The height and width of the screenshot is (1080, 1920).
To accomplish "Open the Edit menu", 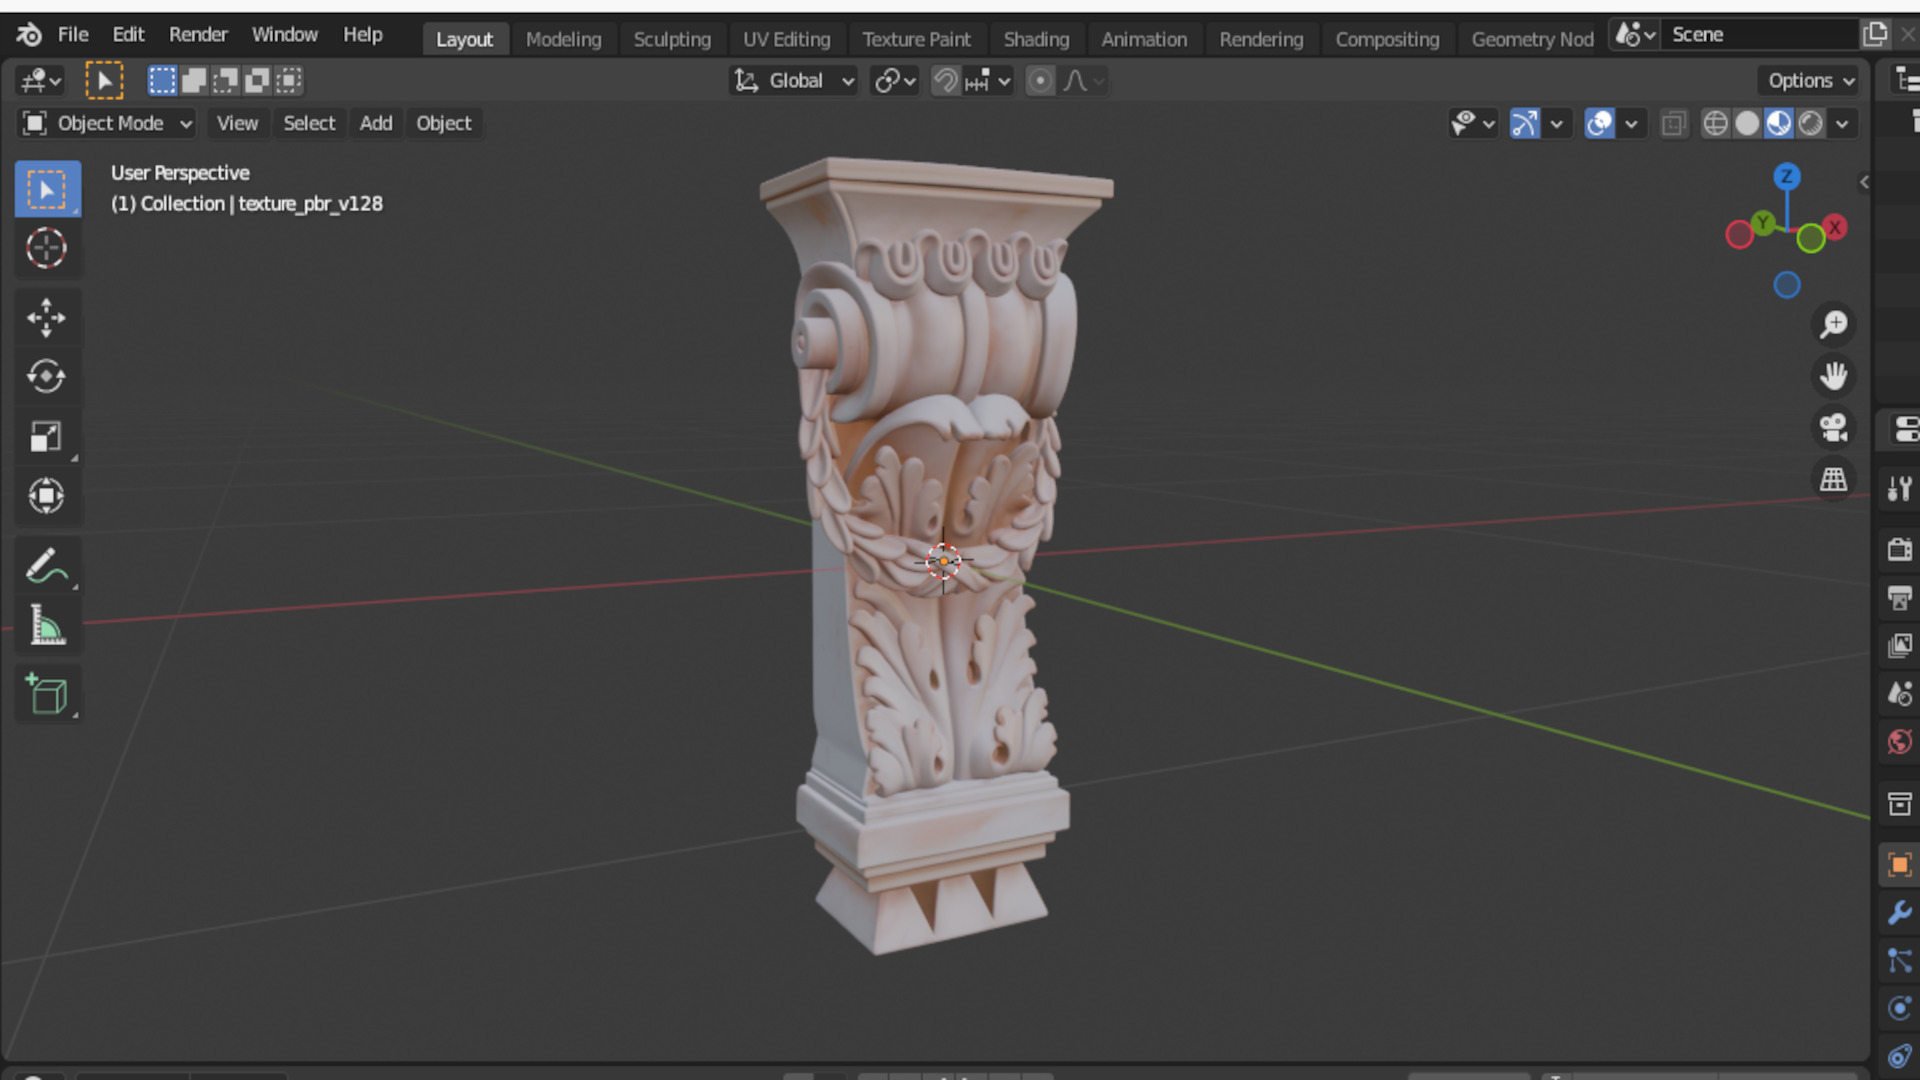I will (128, 35).
